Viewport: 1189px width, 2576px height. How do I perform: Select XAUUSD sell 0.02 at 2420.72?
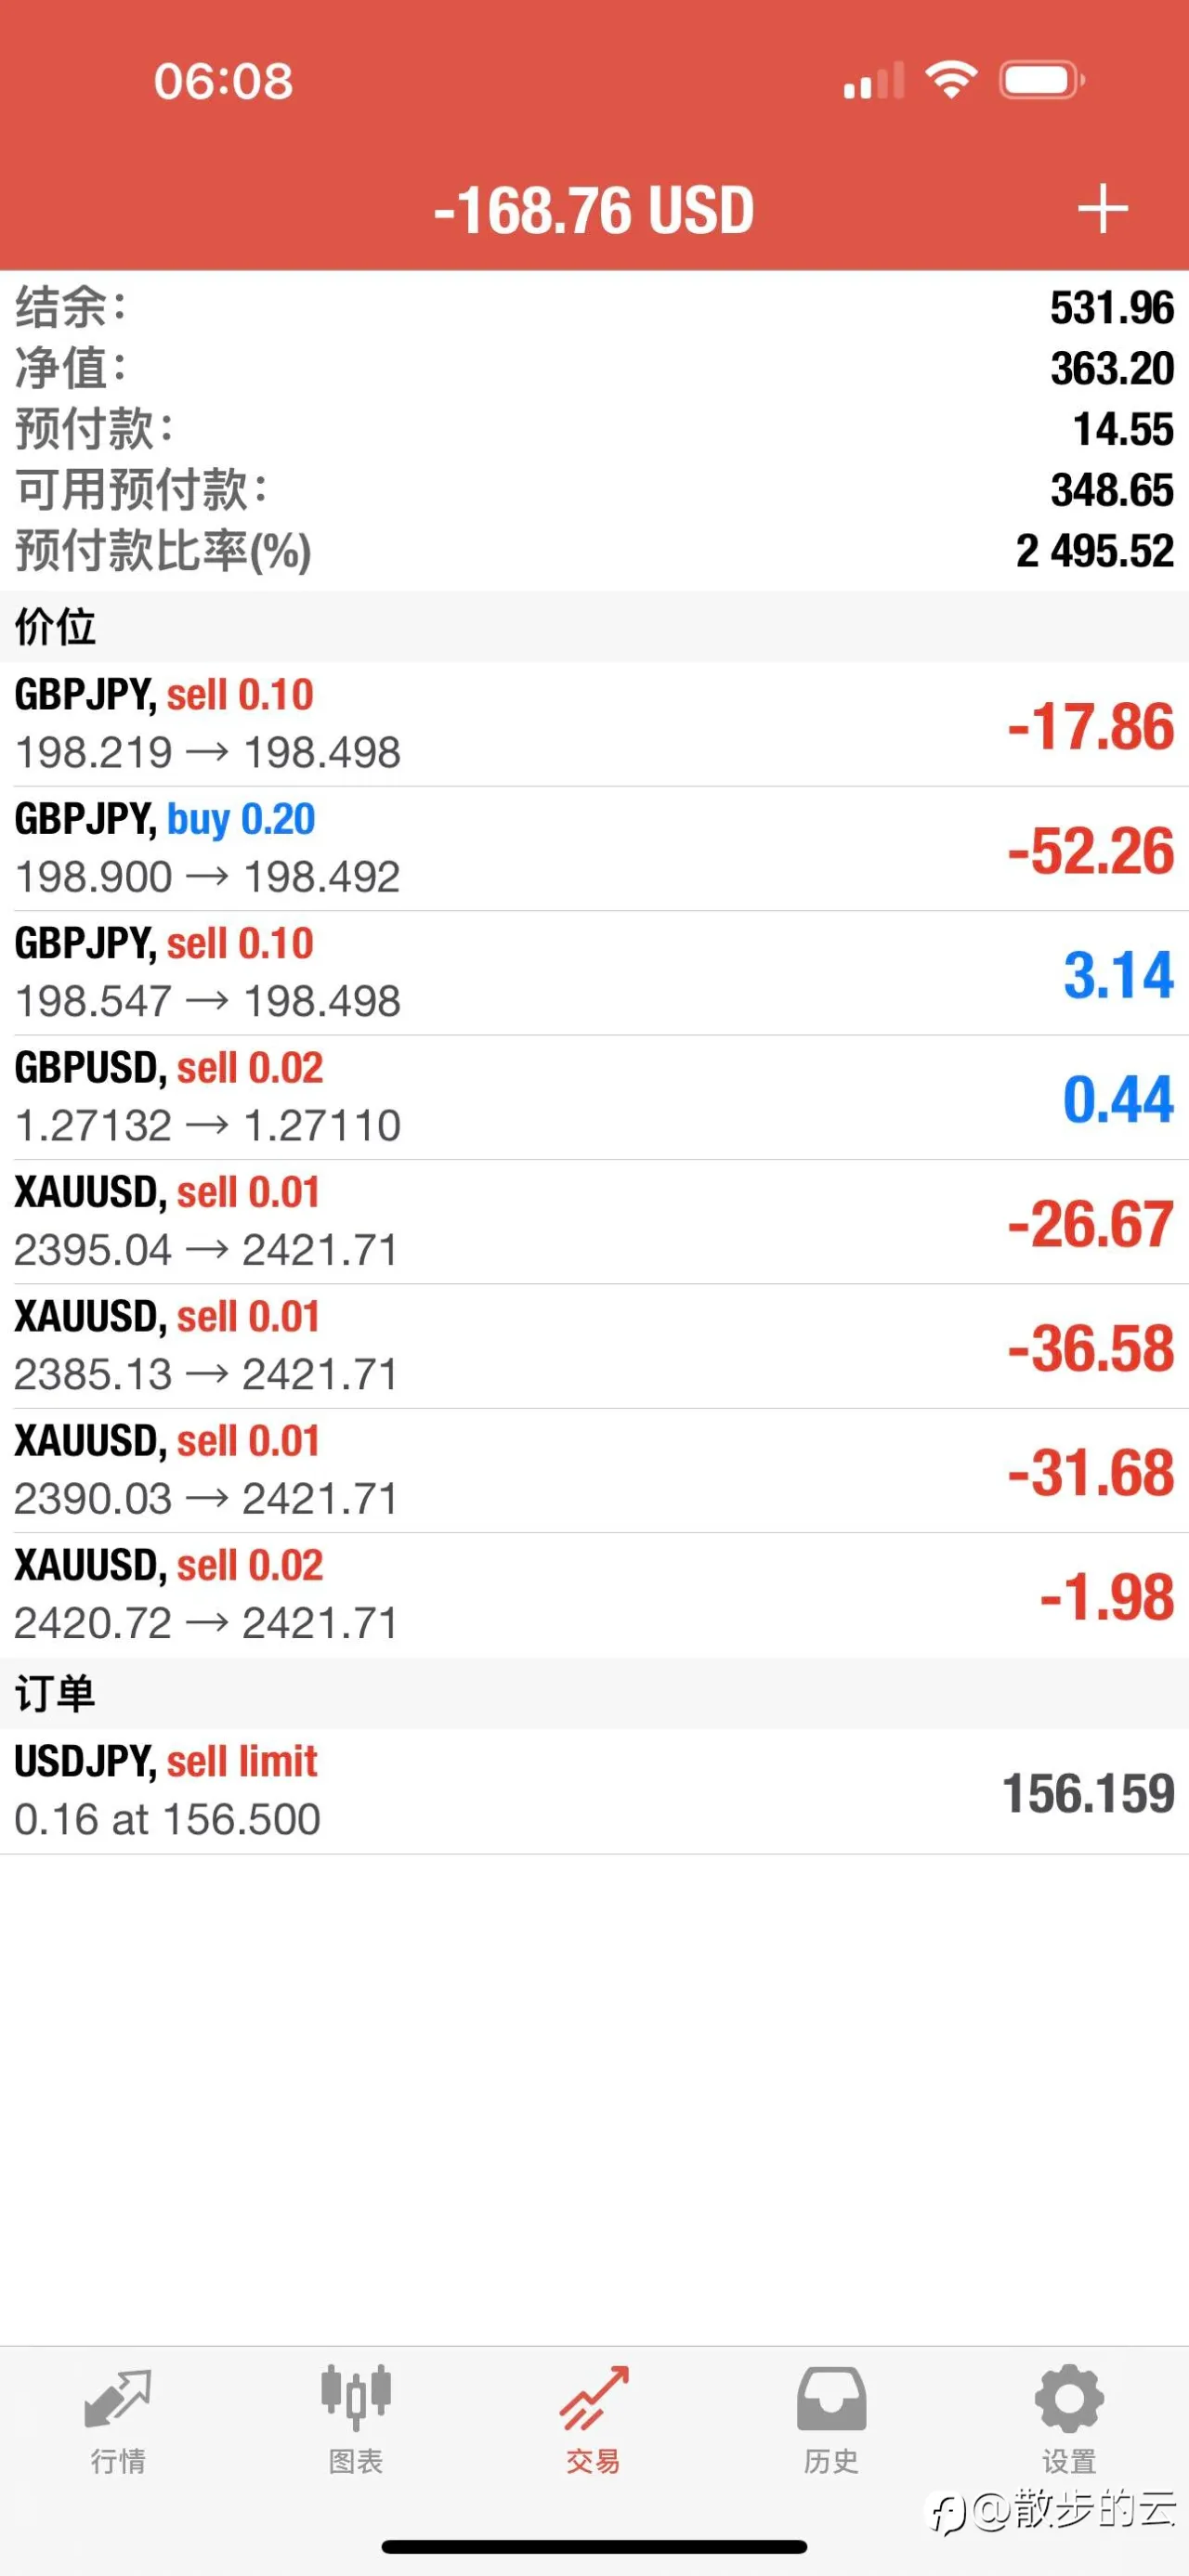pyautogui.click(x=594, y=1595)
